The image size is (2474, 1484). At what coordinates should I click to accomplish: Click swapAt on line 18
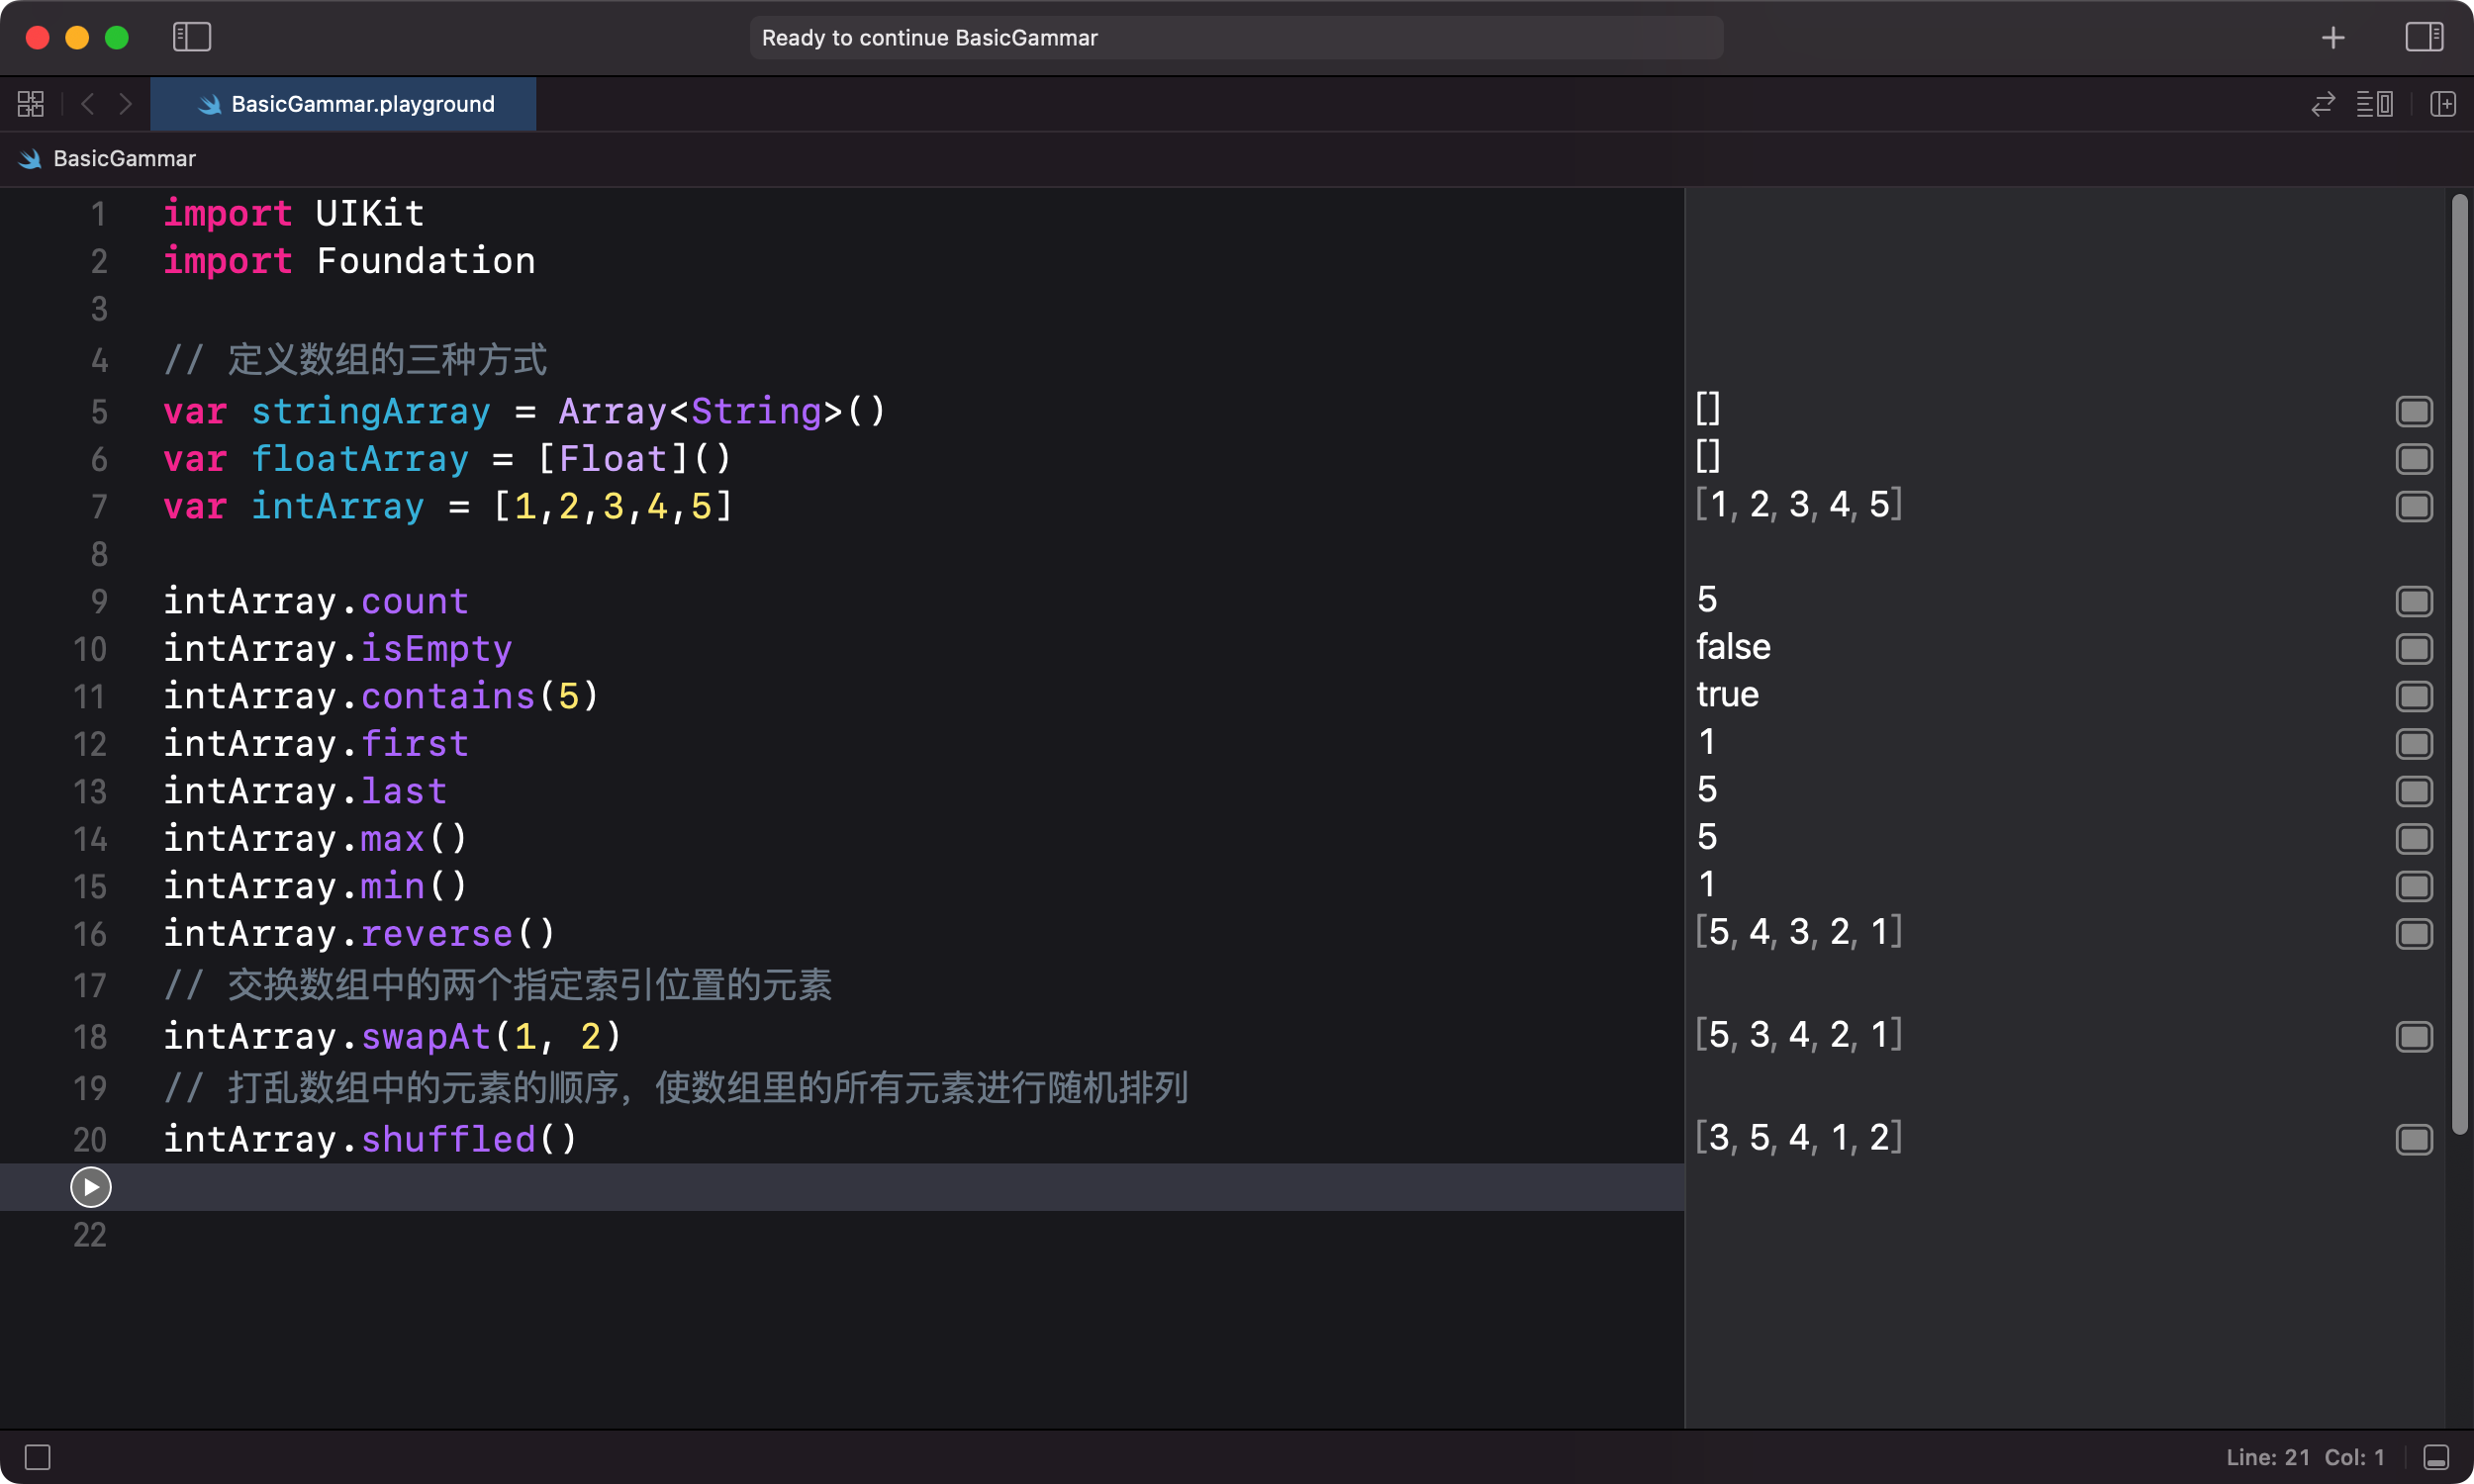426,1036
